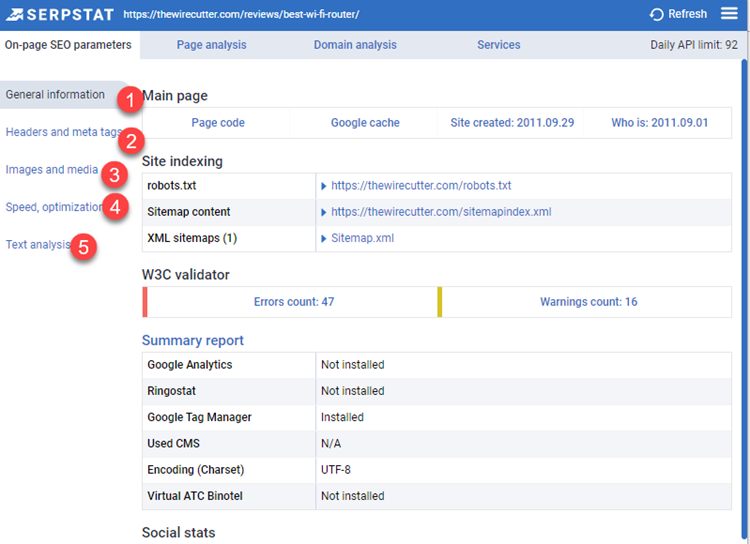
Task: Expand the Sitemap.xml arrow
Action: coord(324,238)
